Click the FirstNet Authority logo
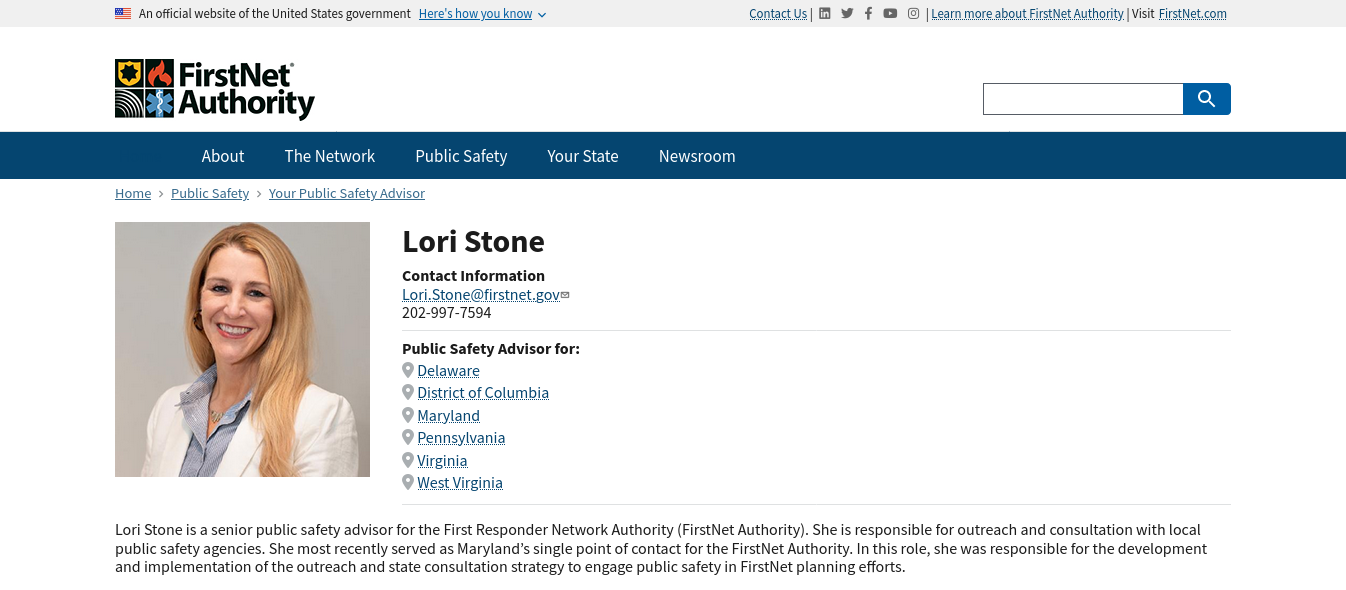This screenshot has height=590, width=1346. coord(215,89)
